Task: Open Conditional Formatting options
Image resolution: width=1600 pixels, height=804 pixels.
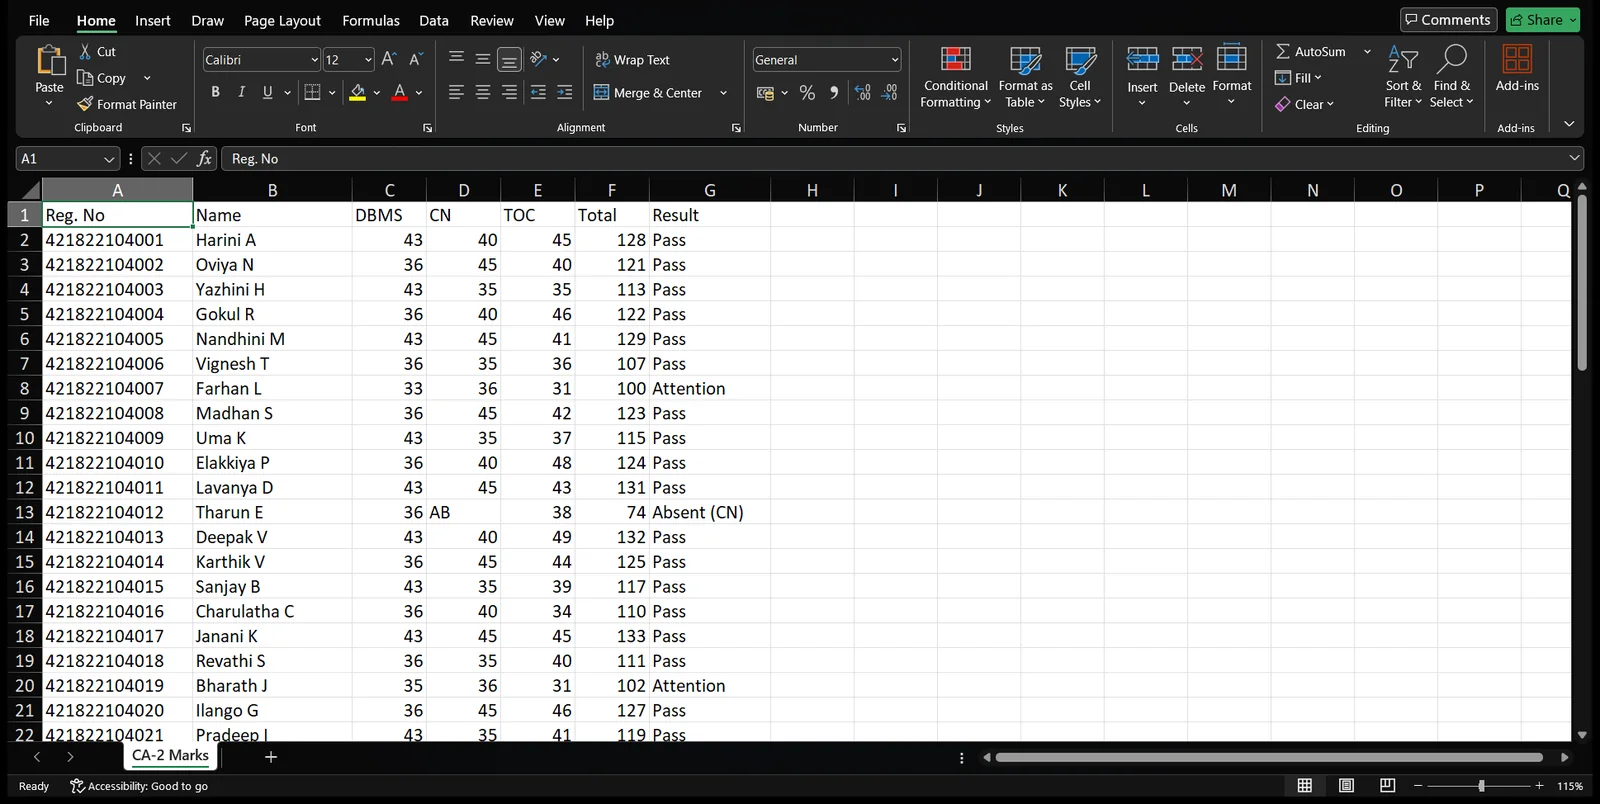Action: (x=955, y=77)
